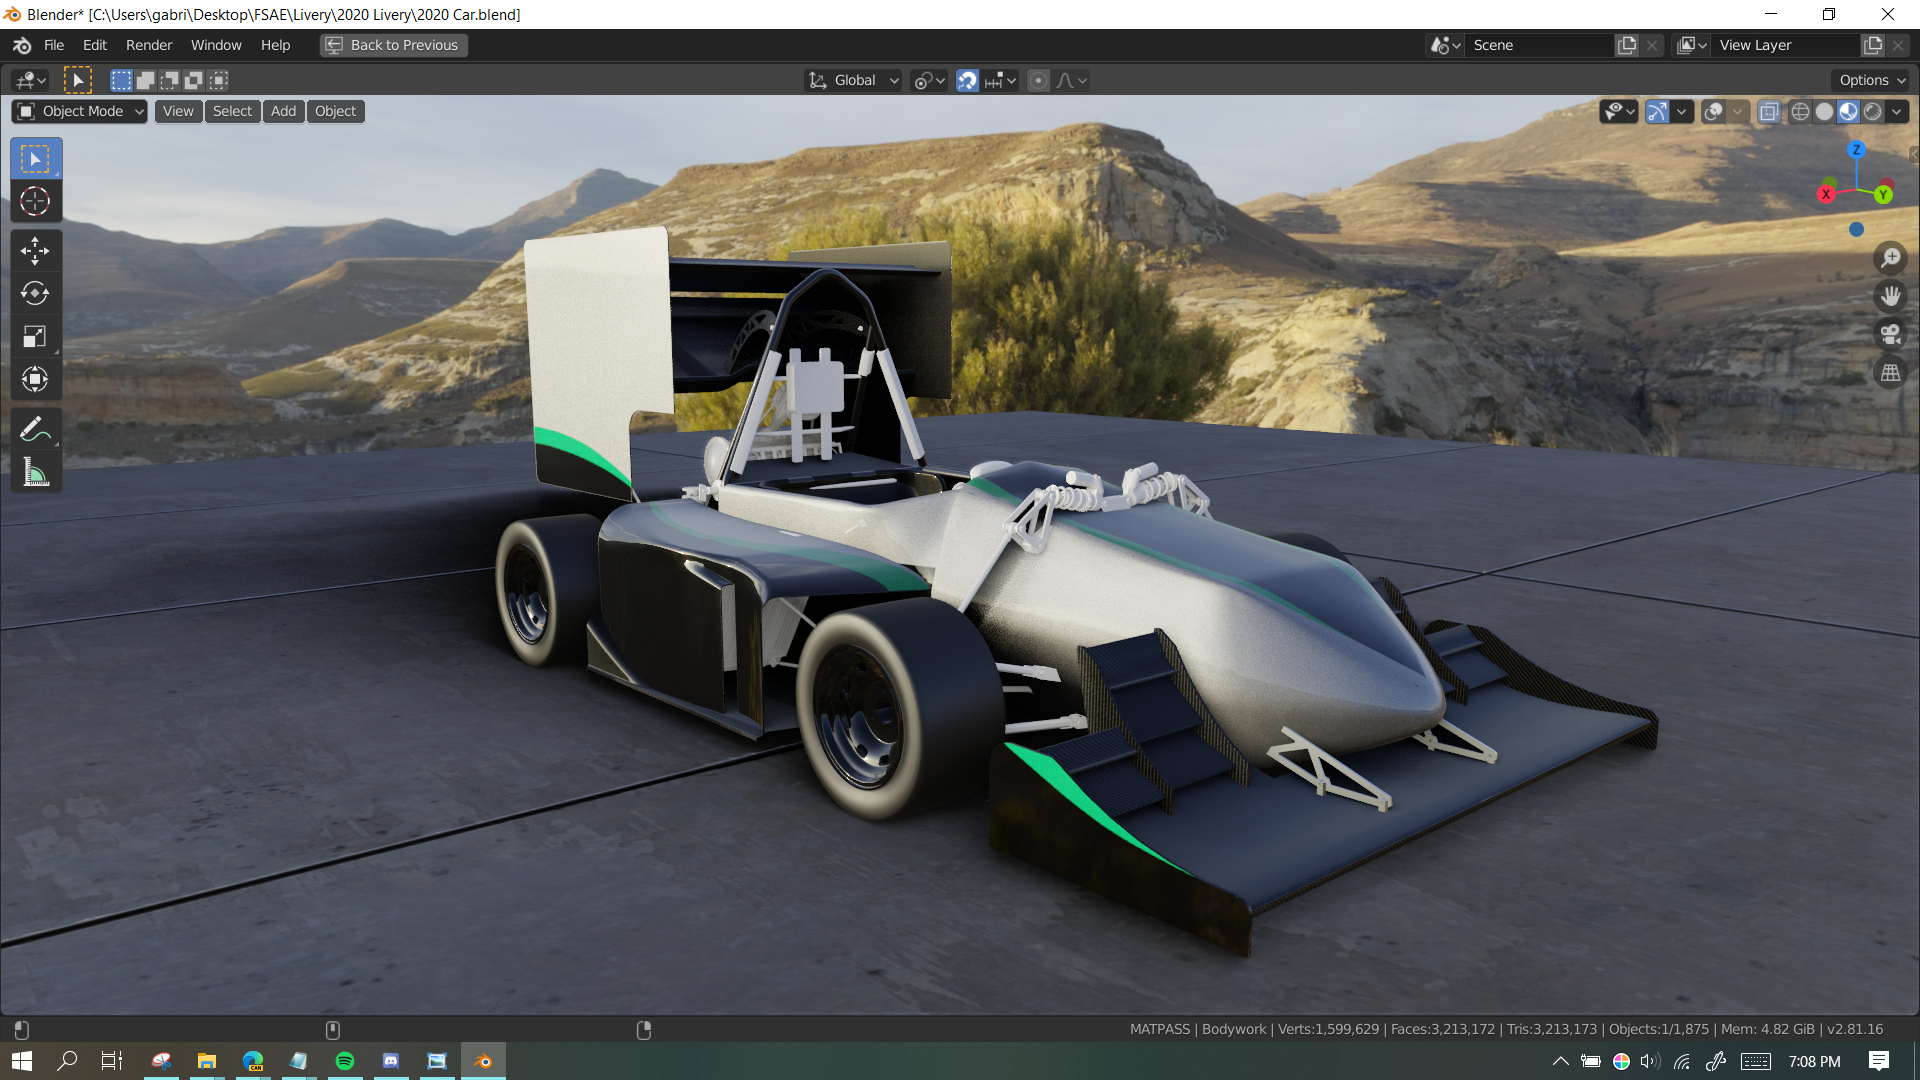Click the pan view hand icon

1890,296
